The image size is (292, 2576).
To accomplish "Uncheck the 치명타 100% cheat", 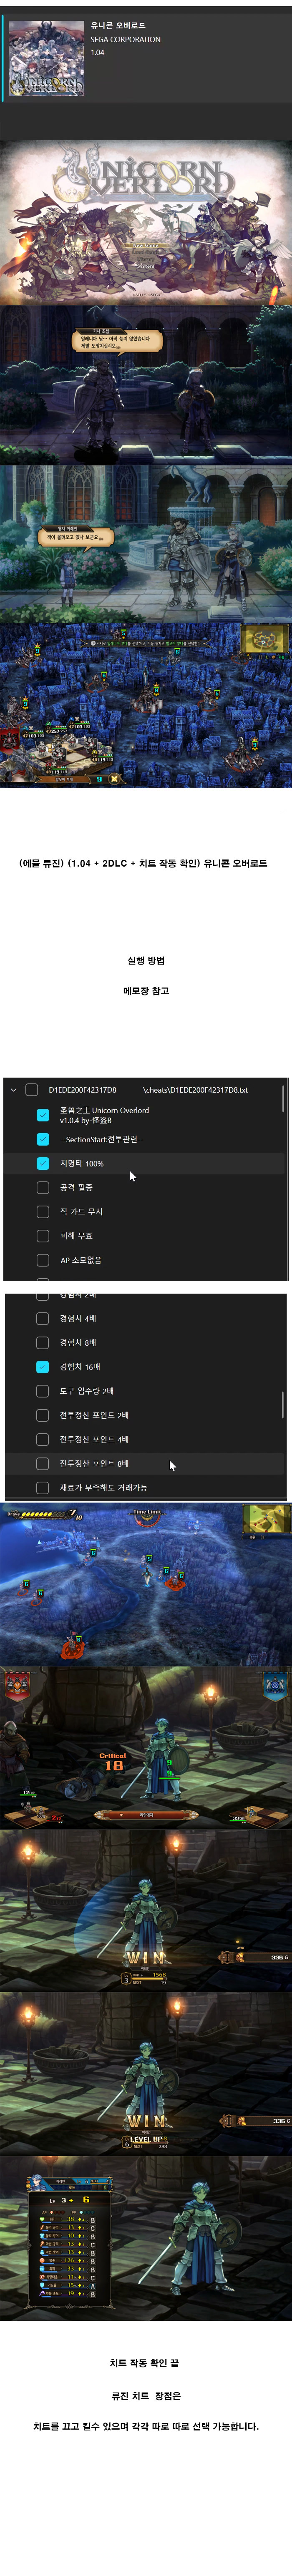I will [43, 1163].
